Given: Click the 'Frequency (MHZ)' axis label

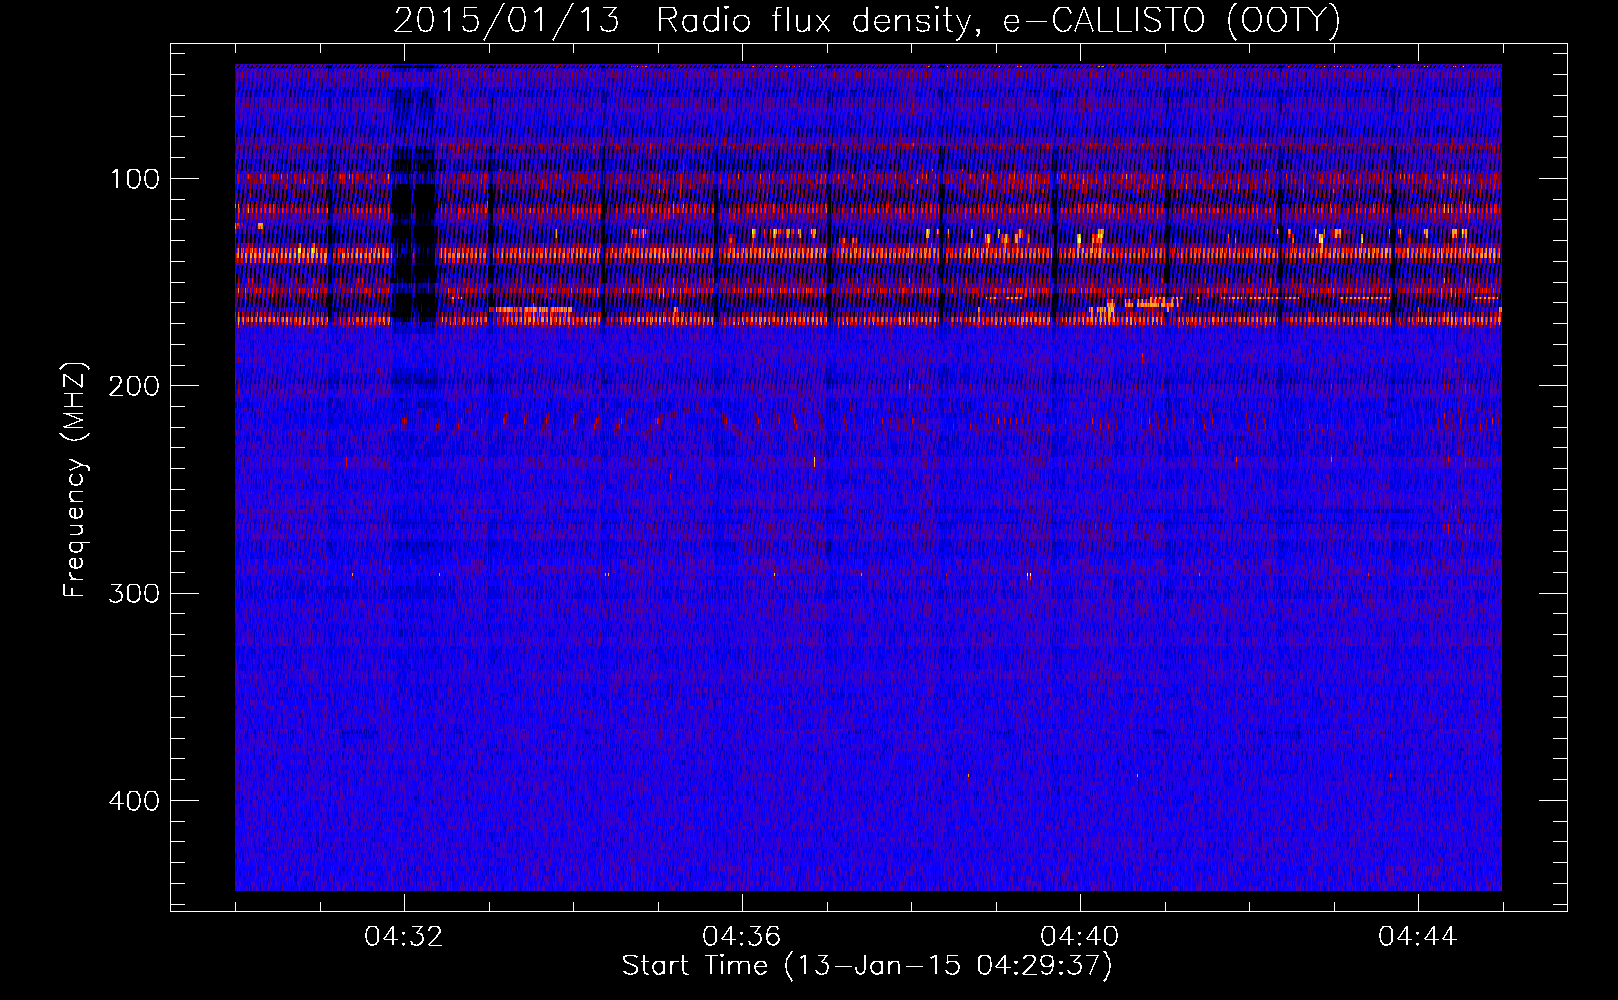Looking at the screenshot, I should [75, 480].
